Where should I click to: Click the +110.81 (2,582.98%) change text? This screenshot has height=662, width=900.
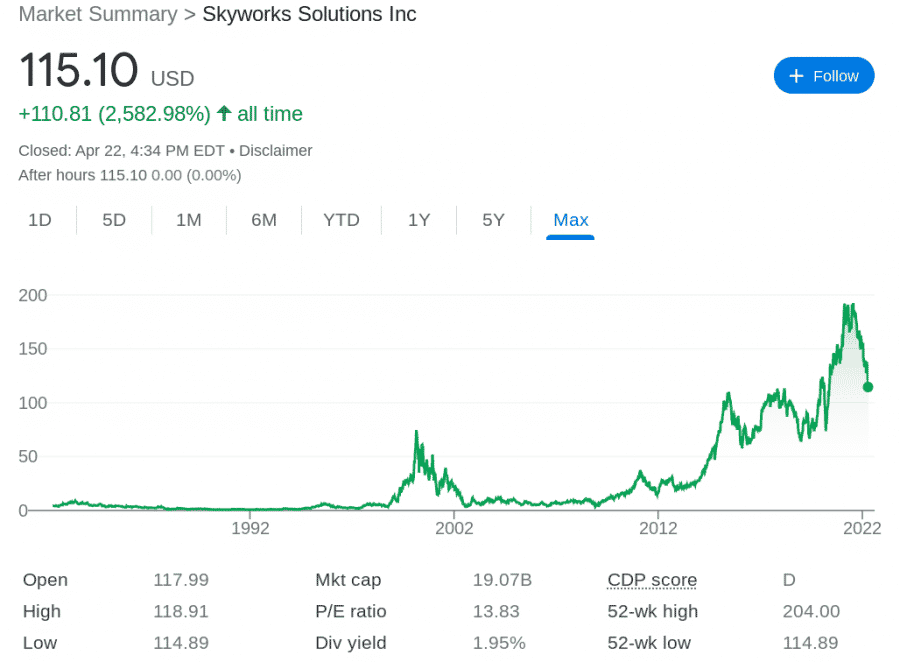click(x=115, y=114)
